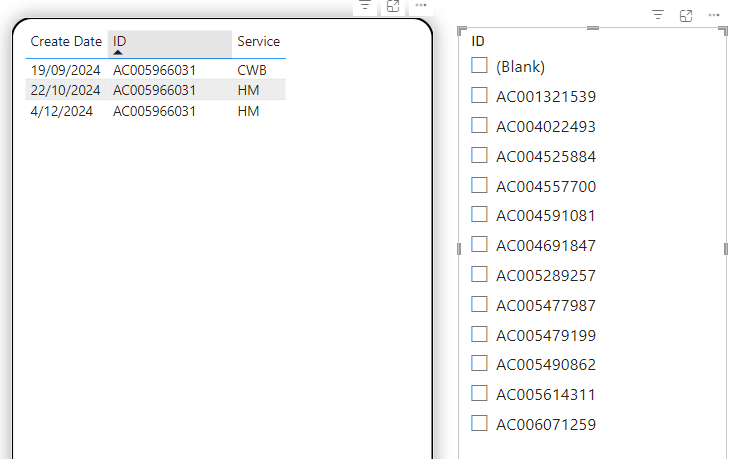Viewport: 740px width, 459px height.
Task: Click focus mode icon above ID slicer
Action: pos(686,16)
